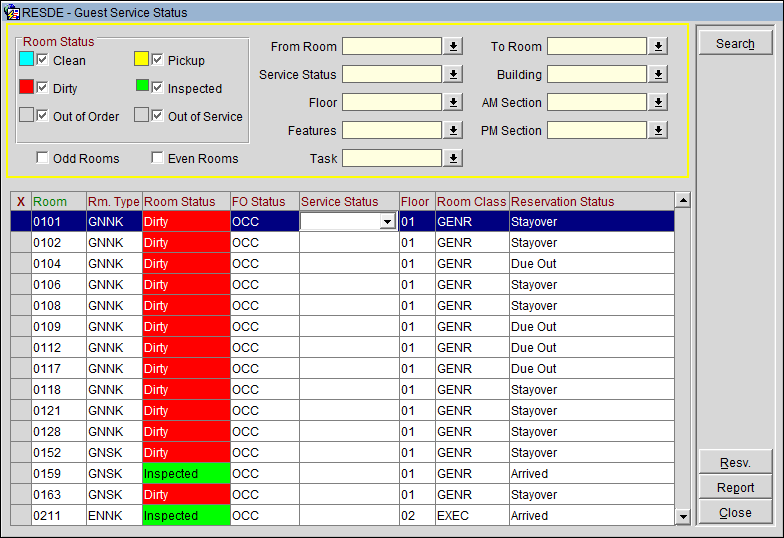Enable the Even Rooms checkbox
Screen dimensions: 784x538
(158, 158)
